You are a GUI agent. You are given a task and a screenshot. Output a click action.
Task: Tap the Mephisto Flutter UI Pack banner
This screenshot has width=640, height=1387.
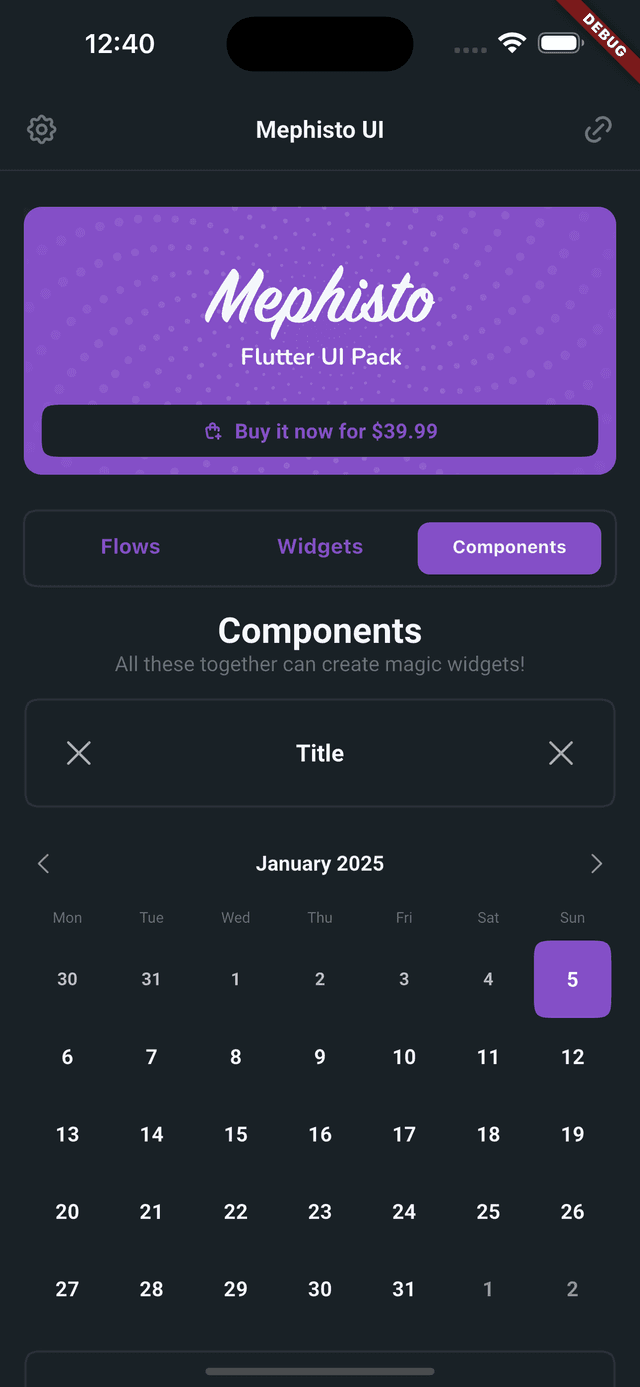click(320, 341)
